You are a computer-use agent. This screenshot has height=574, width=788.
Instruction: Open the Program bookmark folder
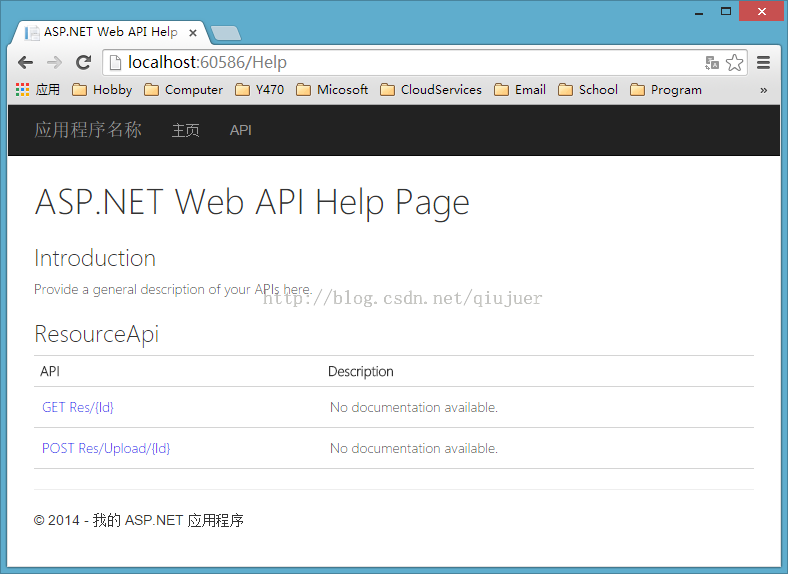666,89
